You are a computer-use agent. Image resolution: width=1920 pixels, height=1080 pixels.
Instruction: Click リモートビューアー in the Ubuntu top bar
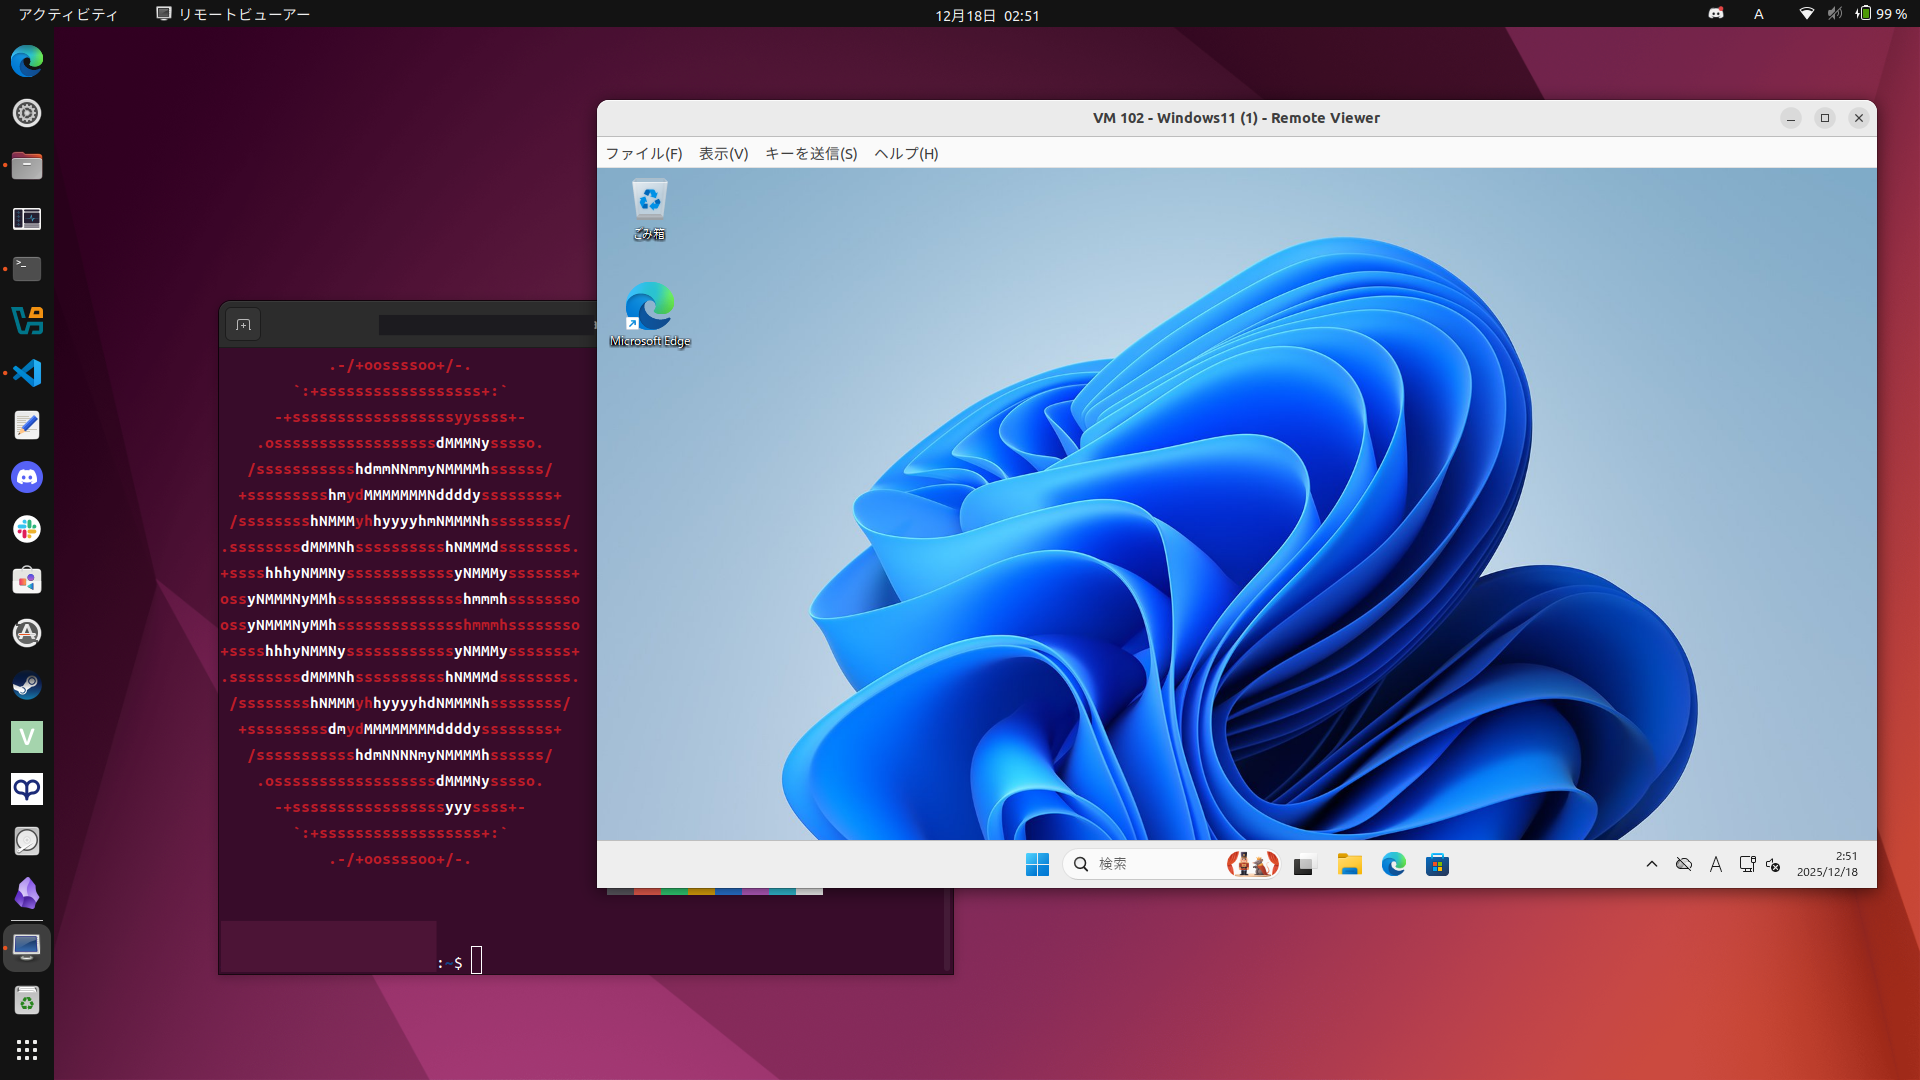[x=233, y=14]
